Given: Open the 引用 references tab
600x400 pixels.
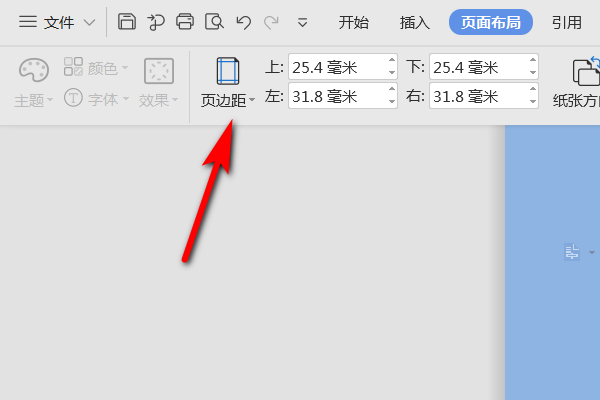Looking at the screenshot, I should pyautogui.click(x=567, y=22).
